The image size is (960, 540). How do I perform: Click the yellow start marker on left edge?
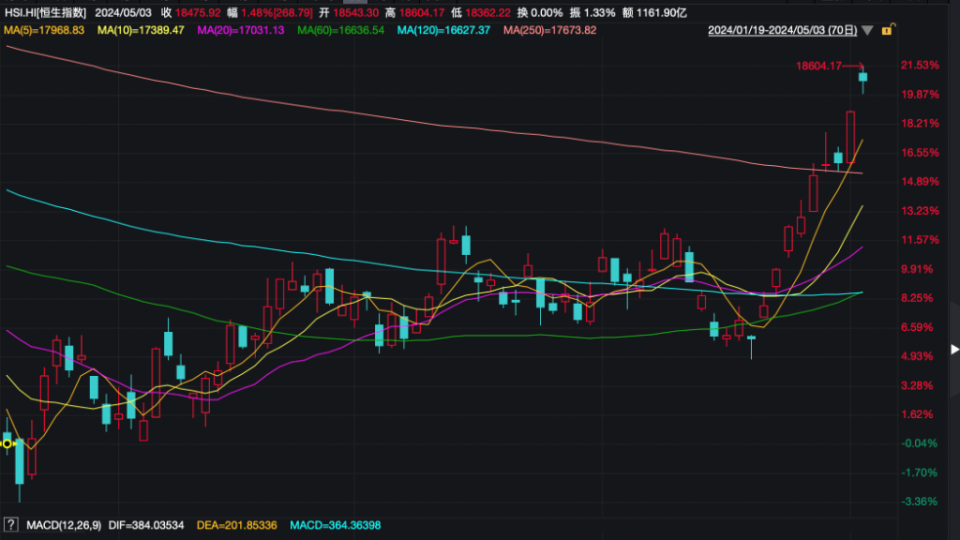point(7,443)
